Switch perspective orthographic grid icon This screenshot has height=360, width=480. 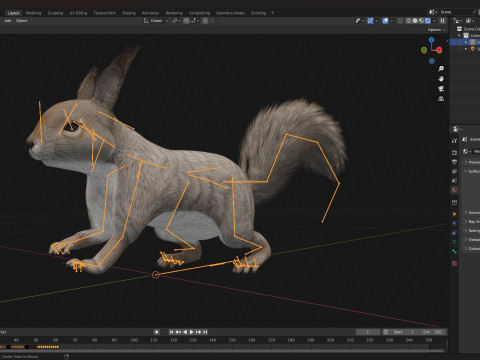(x=441, y=99)
